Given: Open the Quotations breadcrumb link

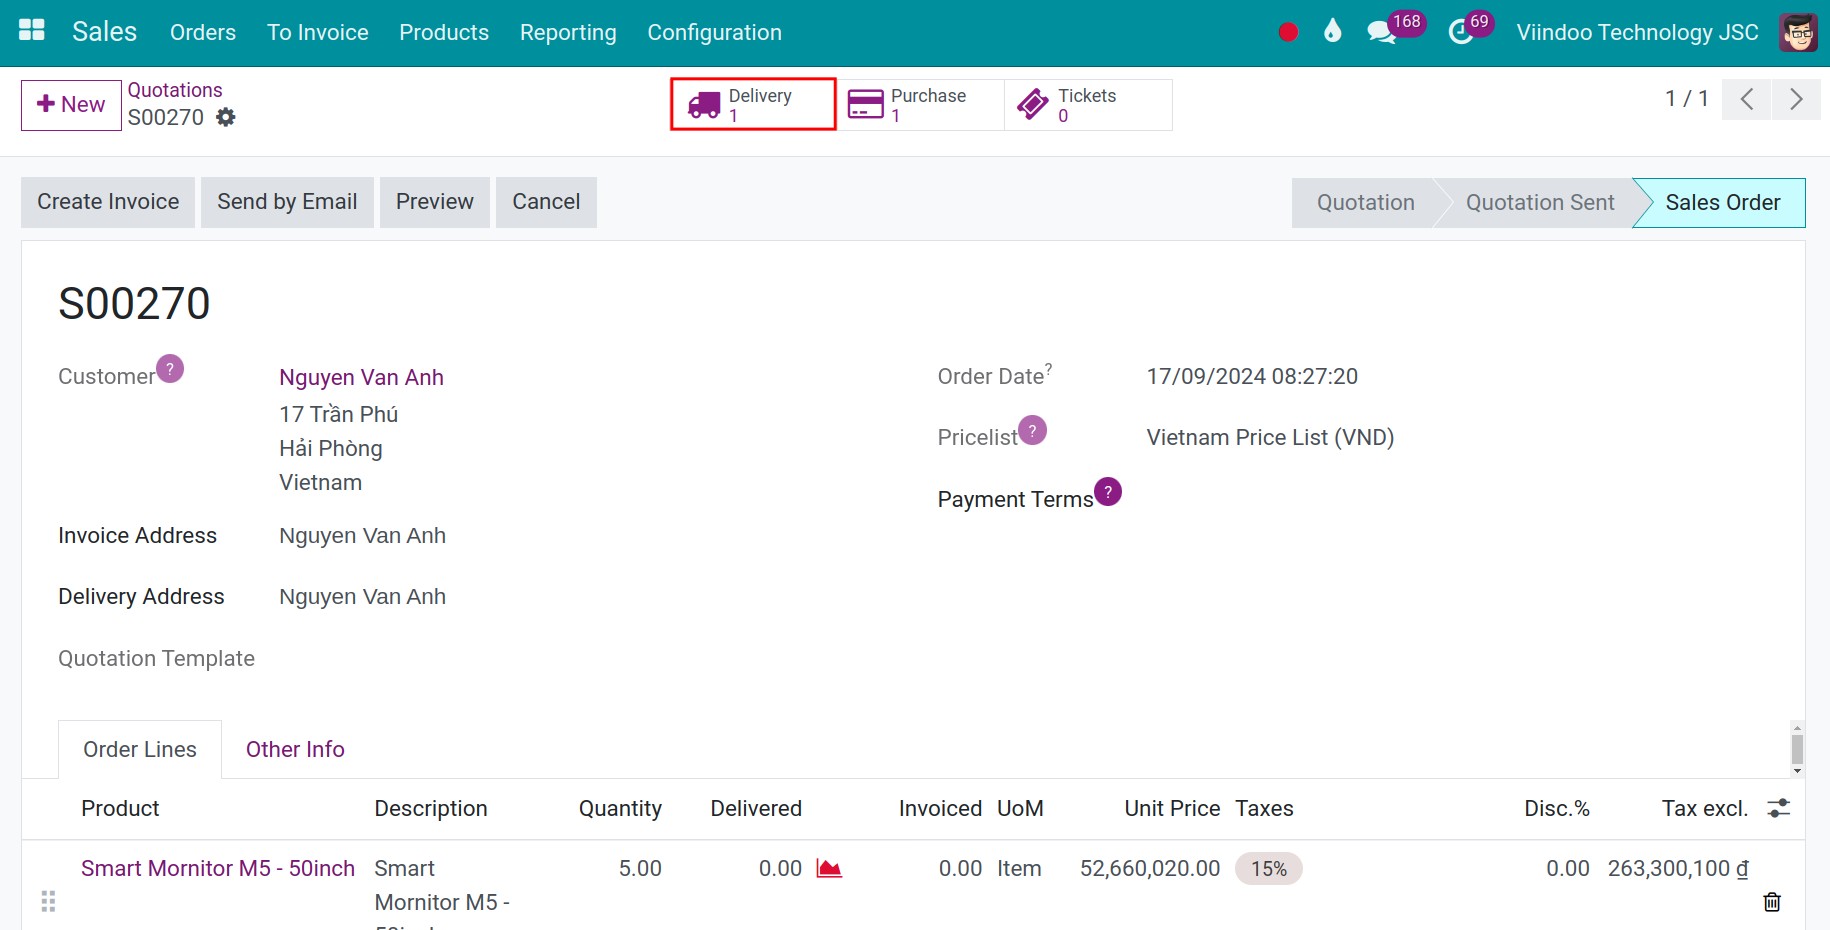Looking at the screenshot, I should pyautogui.click(x=174, y=90).
